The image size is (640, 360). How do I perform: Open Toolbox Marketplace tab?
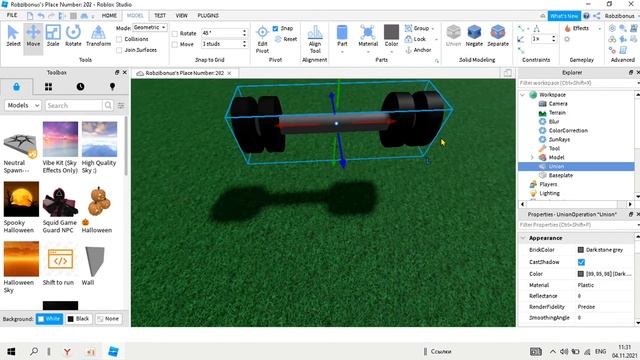(x=16, y=87)
